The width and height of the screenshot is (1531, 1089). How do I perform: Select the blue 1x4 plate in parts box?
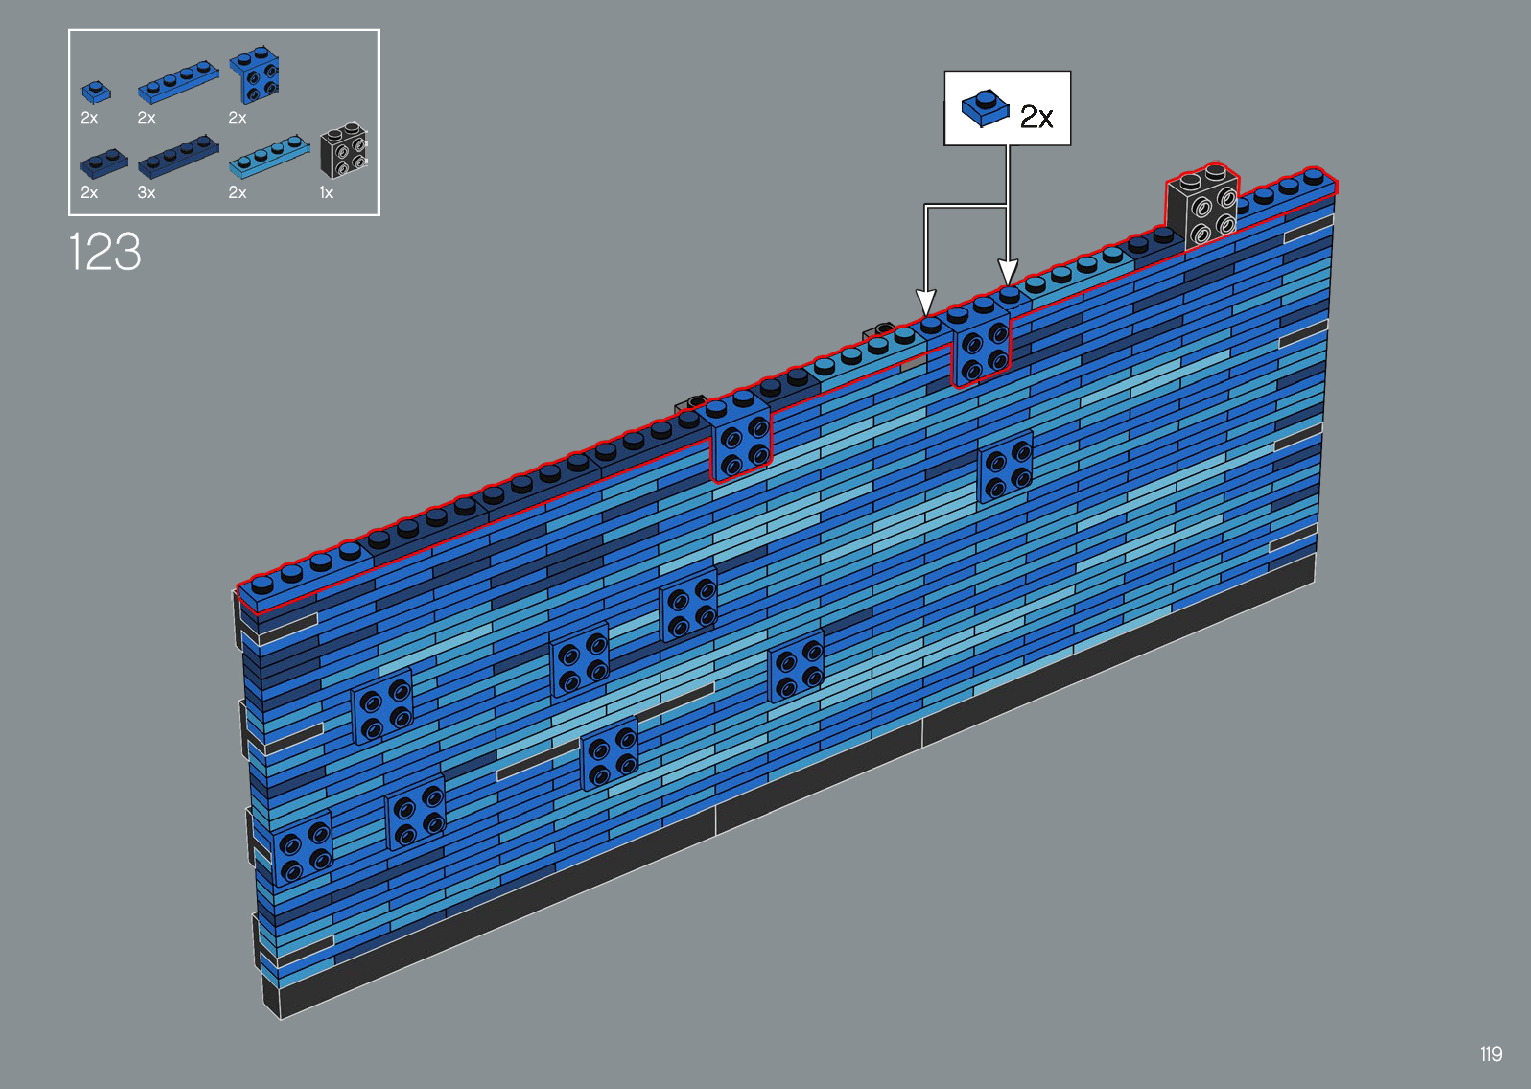pos(178,82)
